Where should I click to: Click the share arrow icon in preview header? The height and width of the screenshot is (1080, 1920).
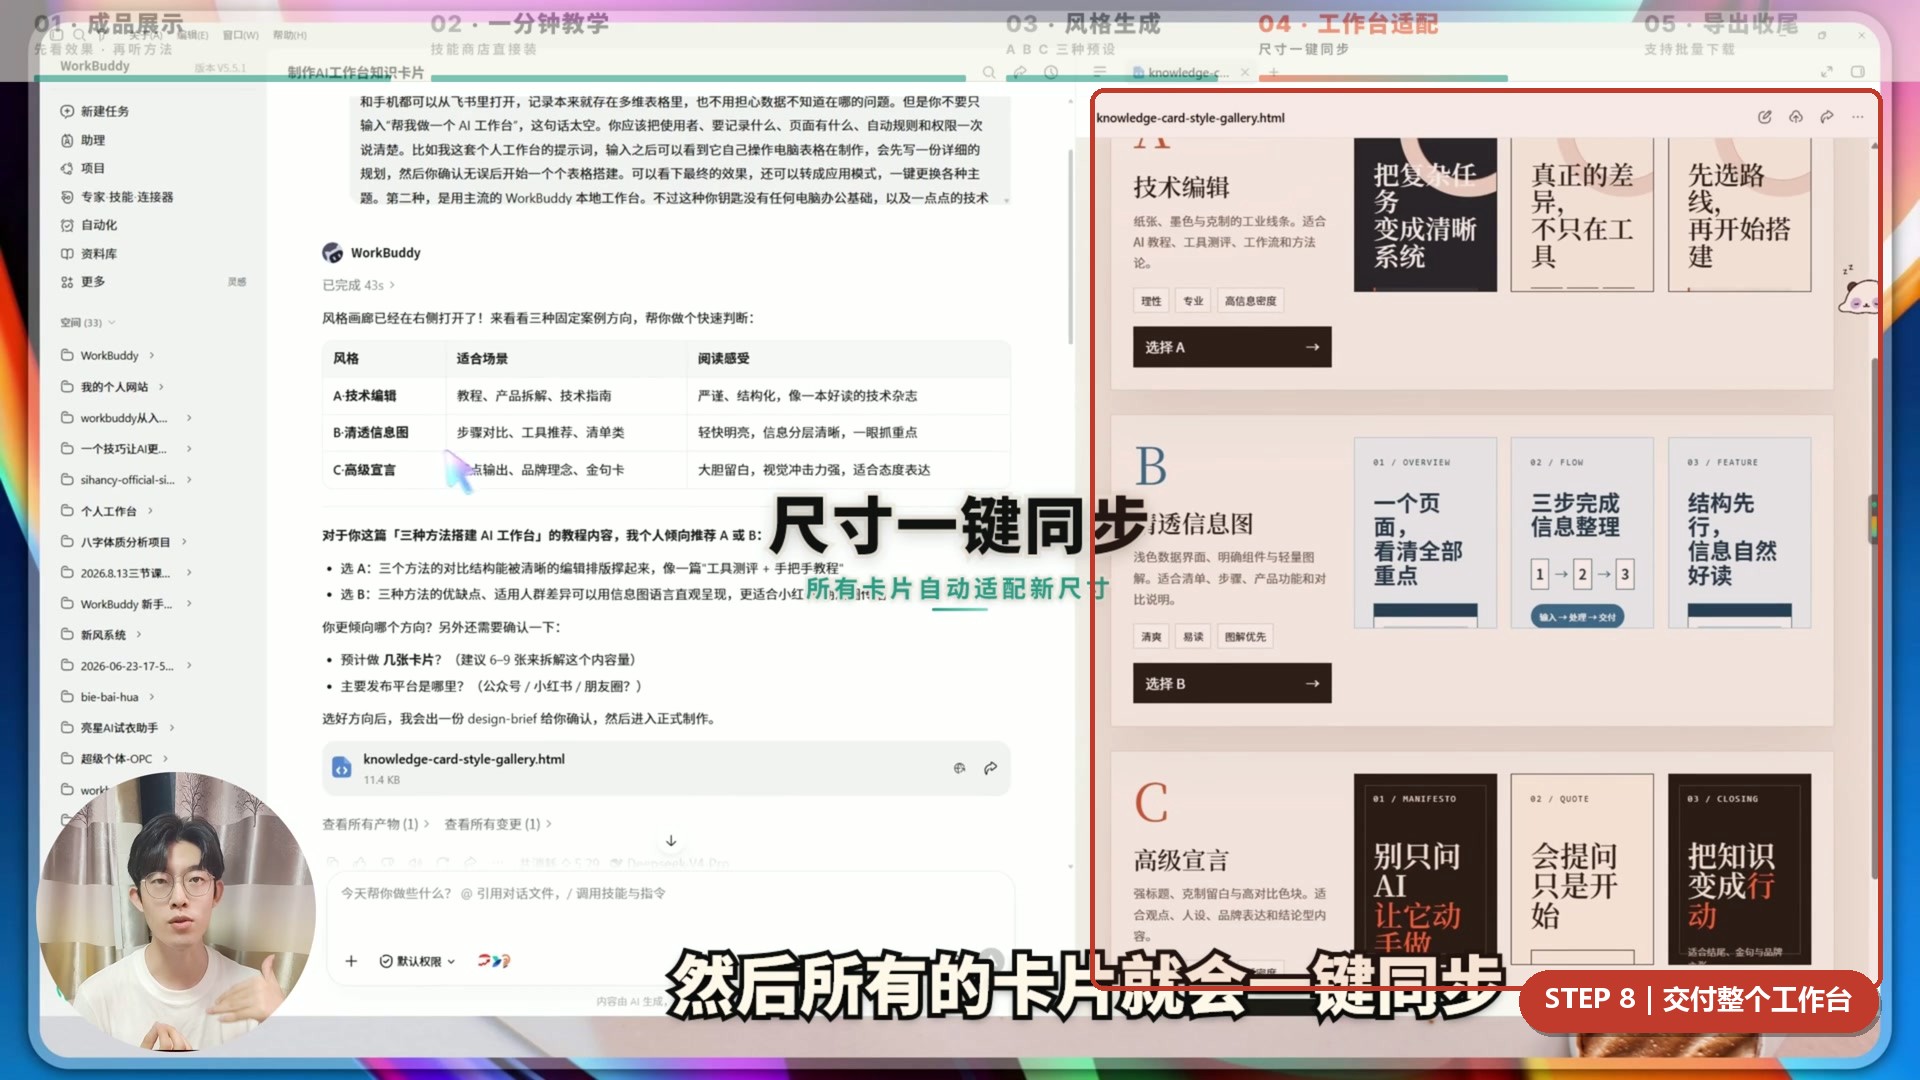point(1827,117)
